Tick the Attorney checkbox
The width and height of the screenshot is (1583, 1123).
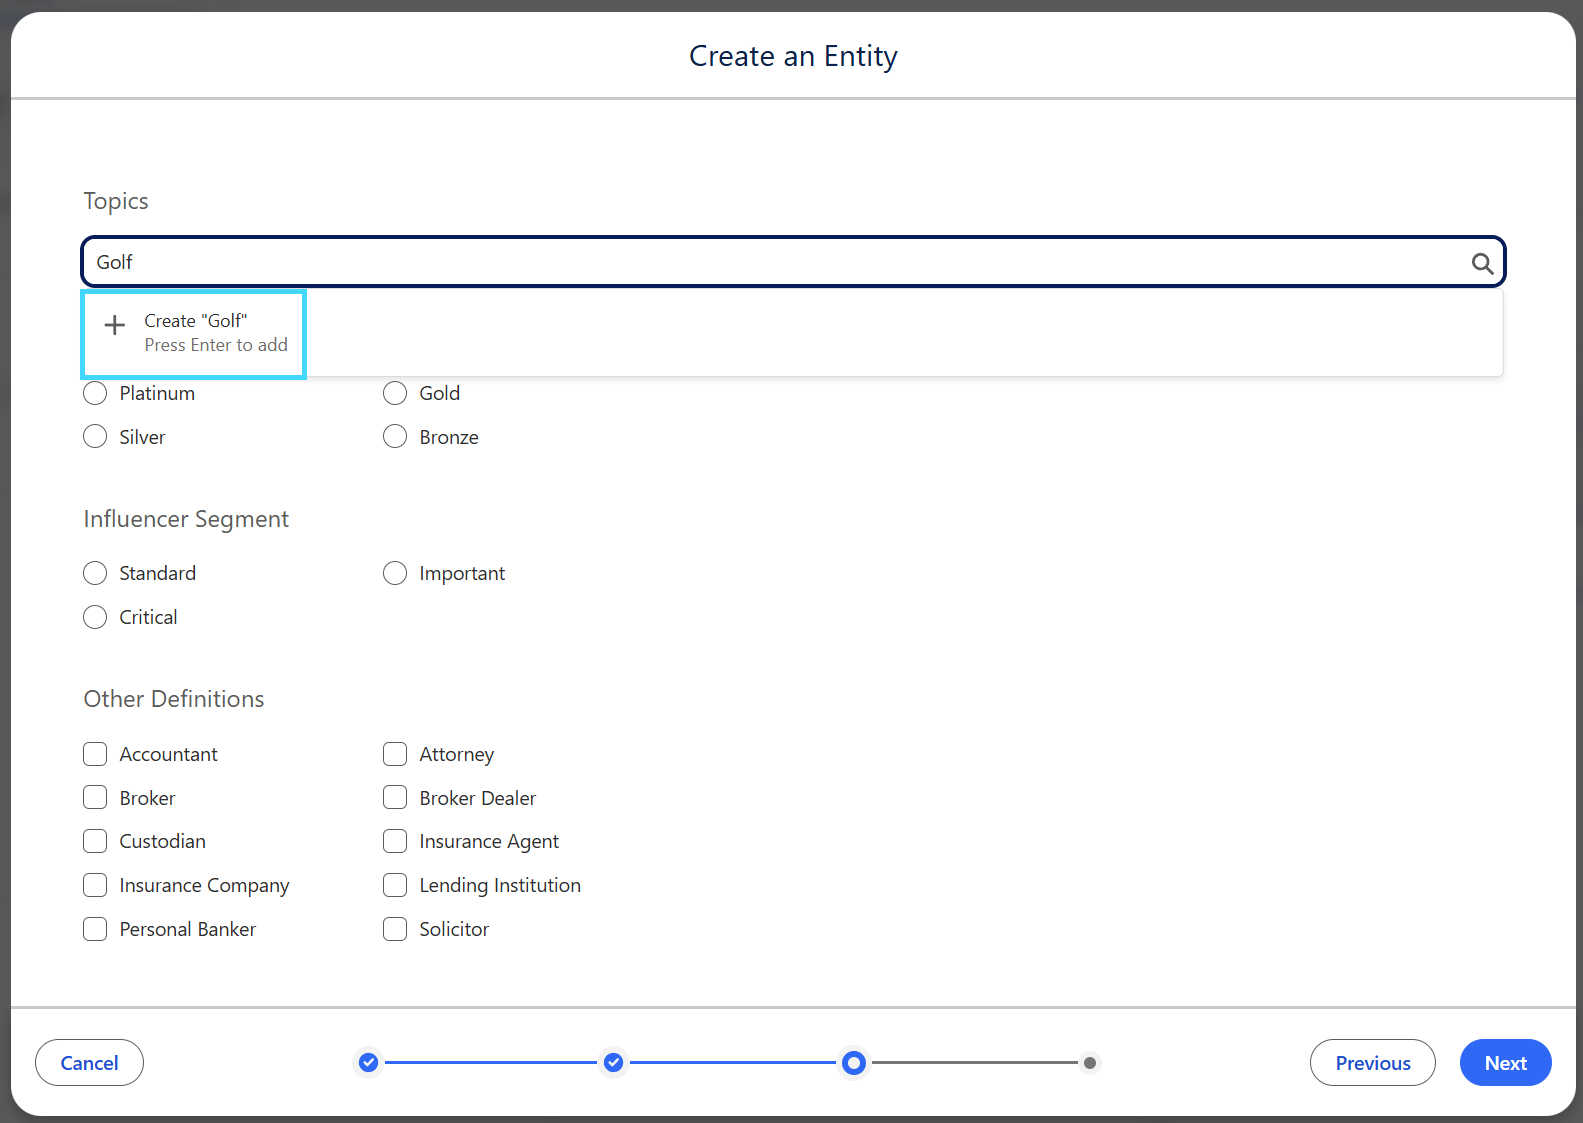395,754
